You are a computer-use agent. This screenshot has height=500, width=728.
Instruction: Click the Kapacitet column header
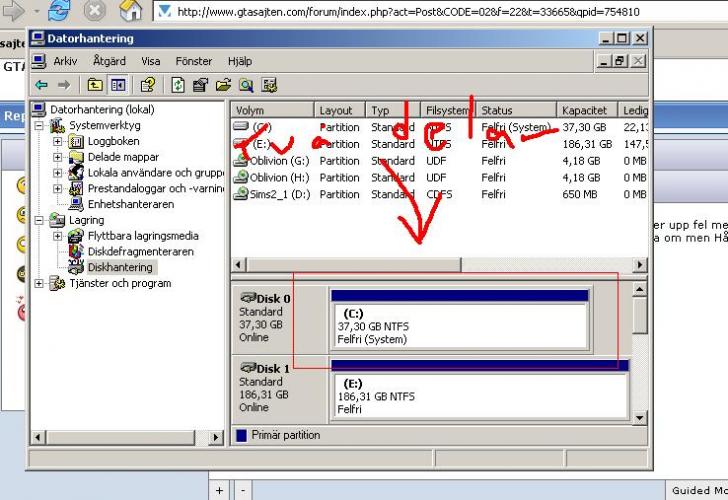[x=585, y=110]
